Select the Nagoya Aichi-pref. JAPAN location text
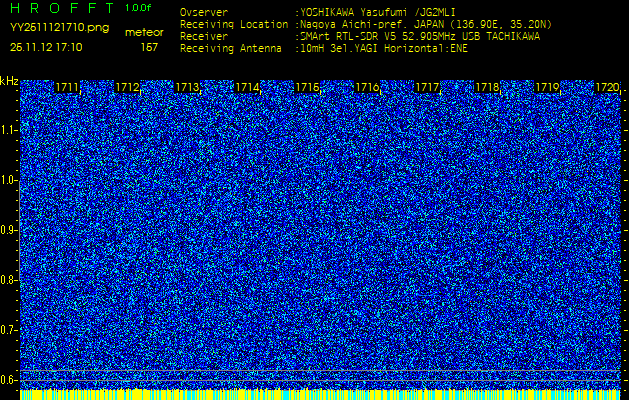This screenshot has width=629, height=400. pyautogui.click(x=426, y=24)
